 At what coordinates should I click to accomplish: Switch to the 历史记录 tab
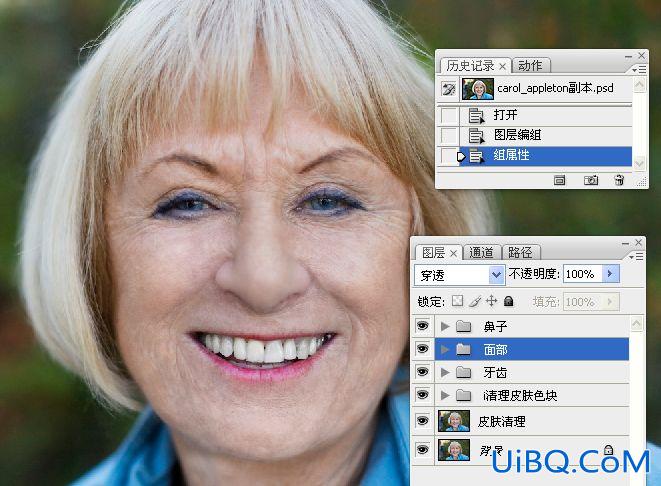click(x=470, y=66)
